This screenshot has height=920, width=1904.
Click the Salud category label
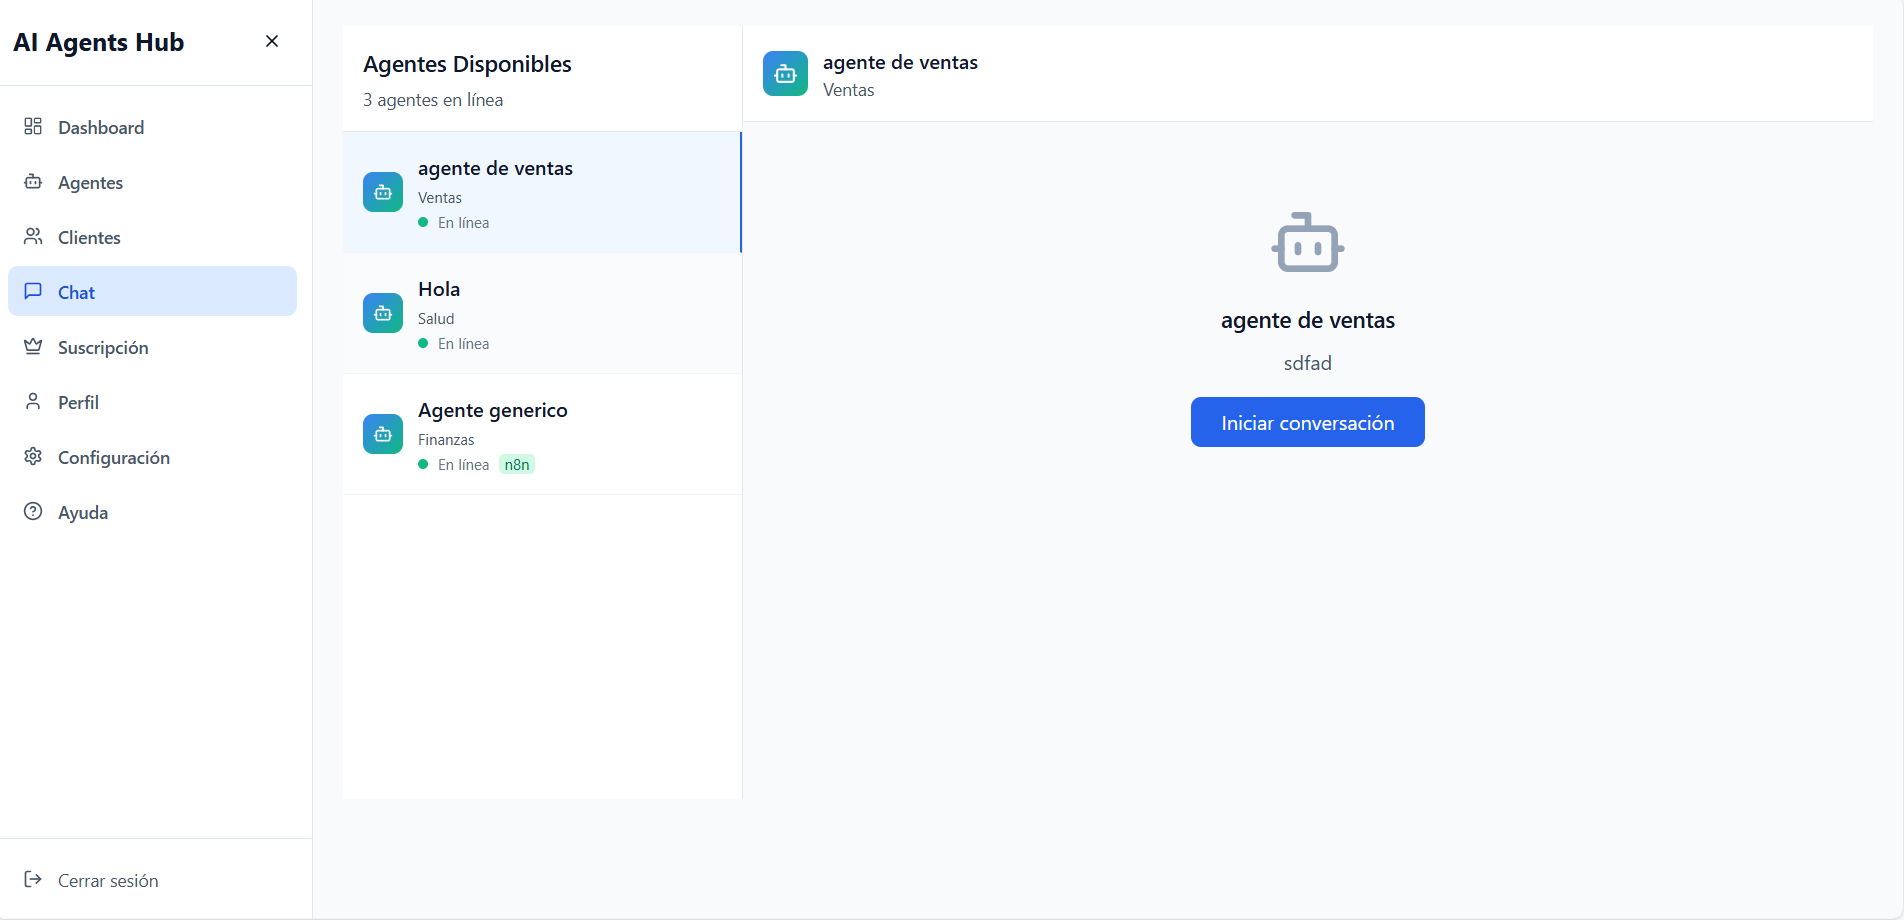click(x=436, y=319)
